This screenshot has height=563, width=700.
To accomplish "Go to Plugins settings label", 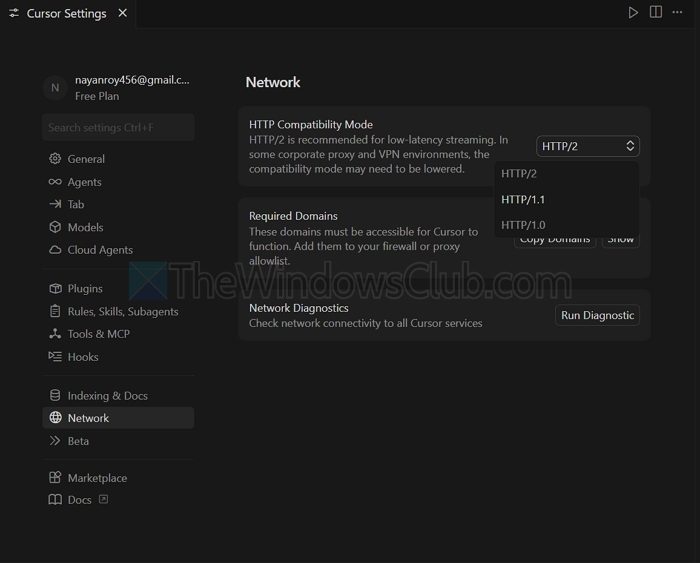I will 85,289.
